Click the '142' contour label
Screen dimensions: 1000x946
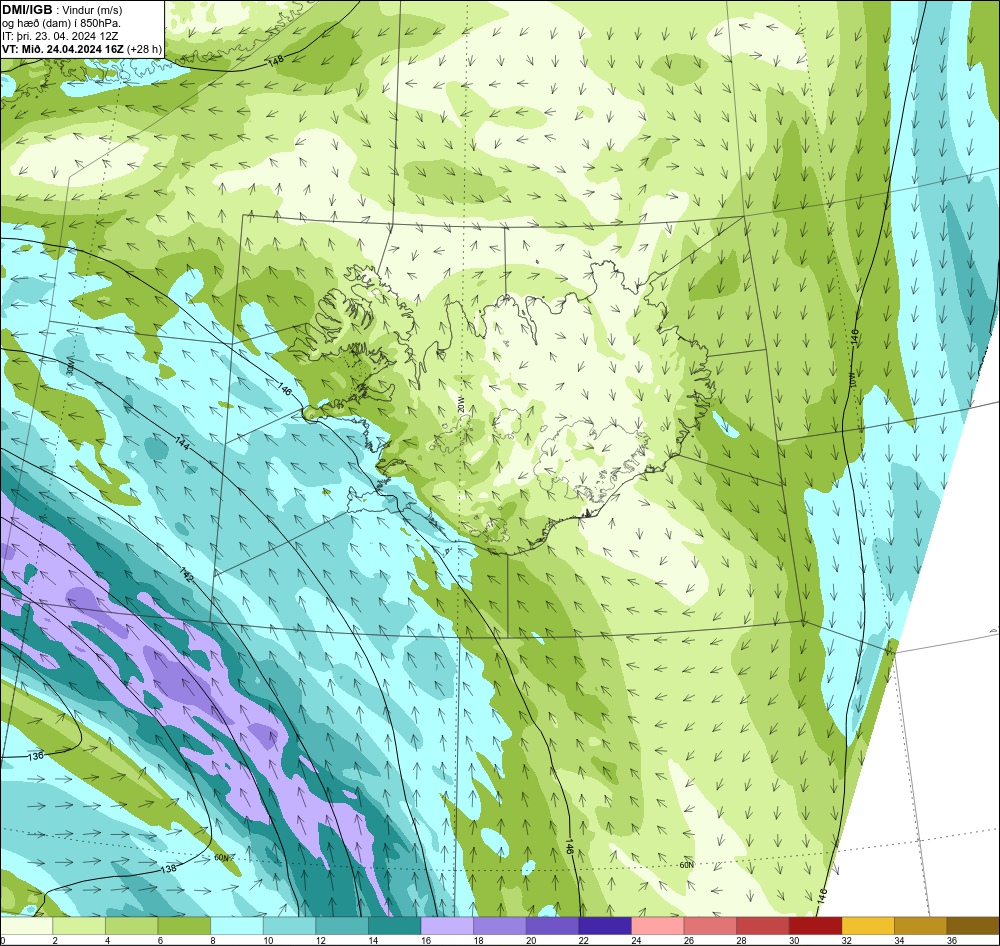[187, 573]
